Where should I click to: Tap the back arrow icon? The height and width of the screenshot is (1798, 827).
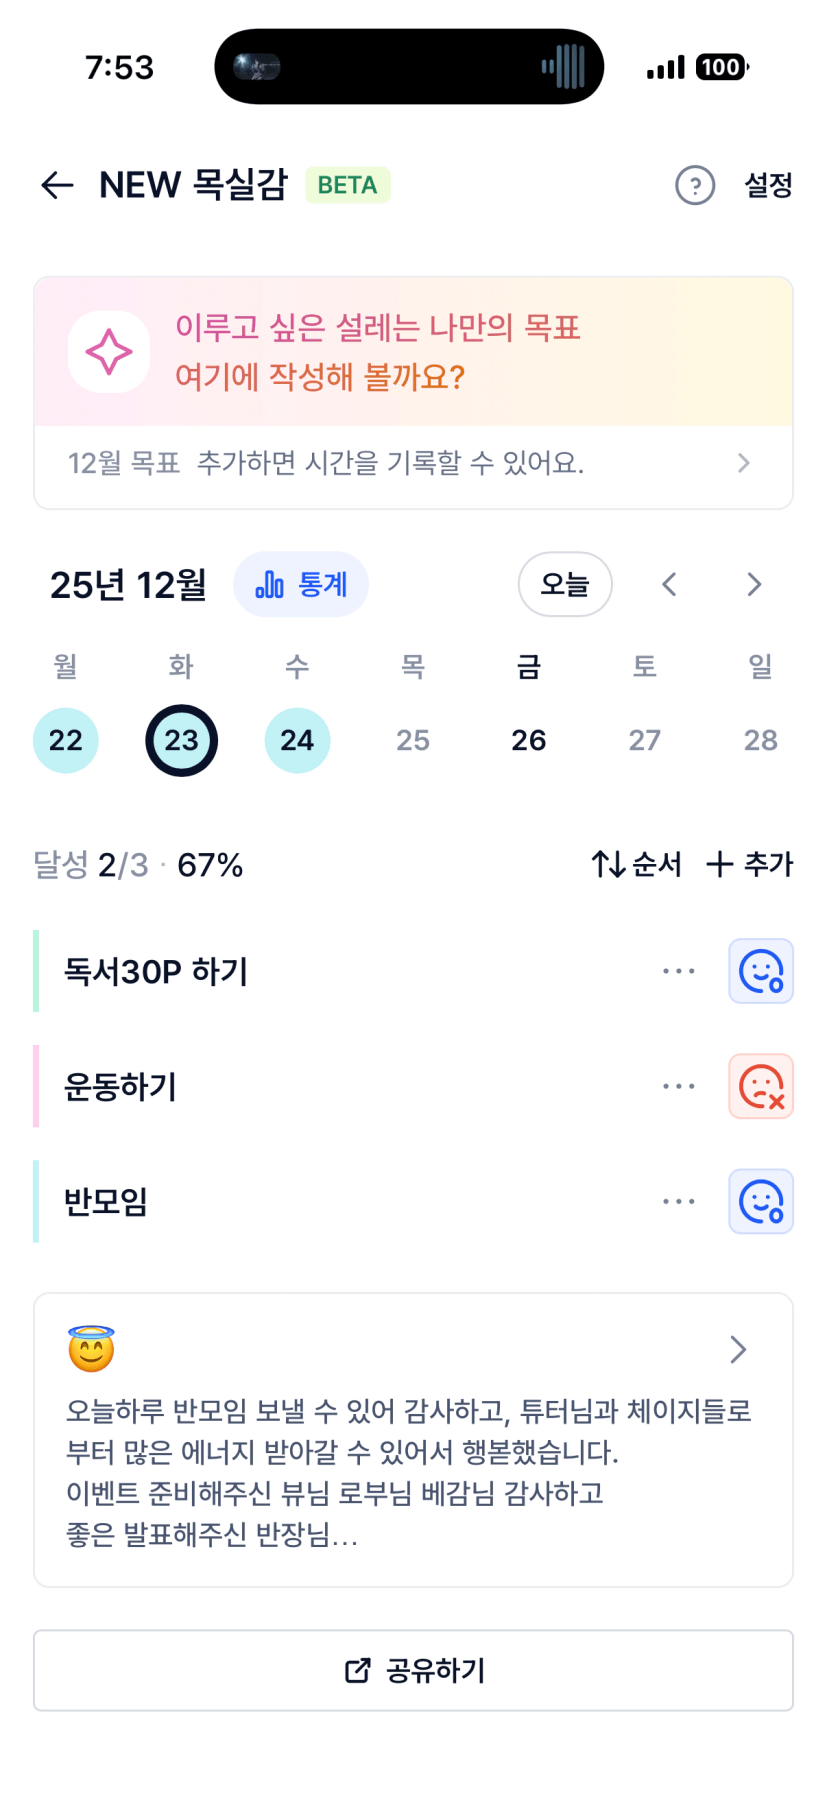(57, 185)
